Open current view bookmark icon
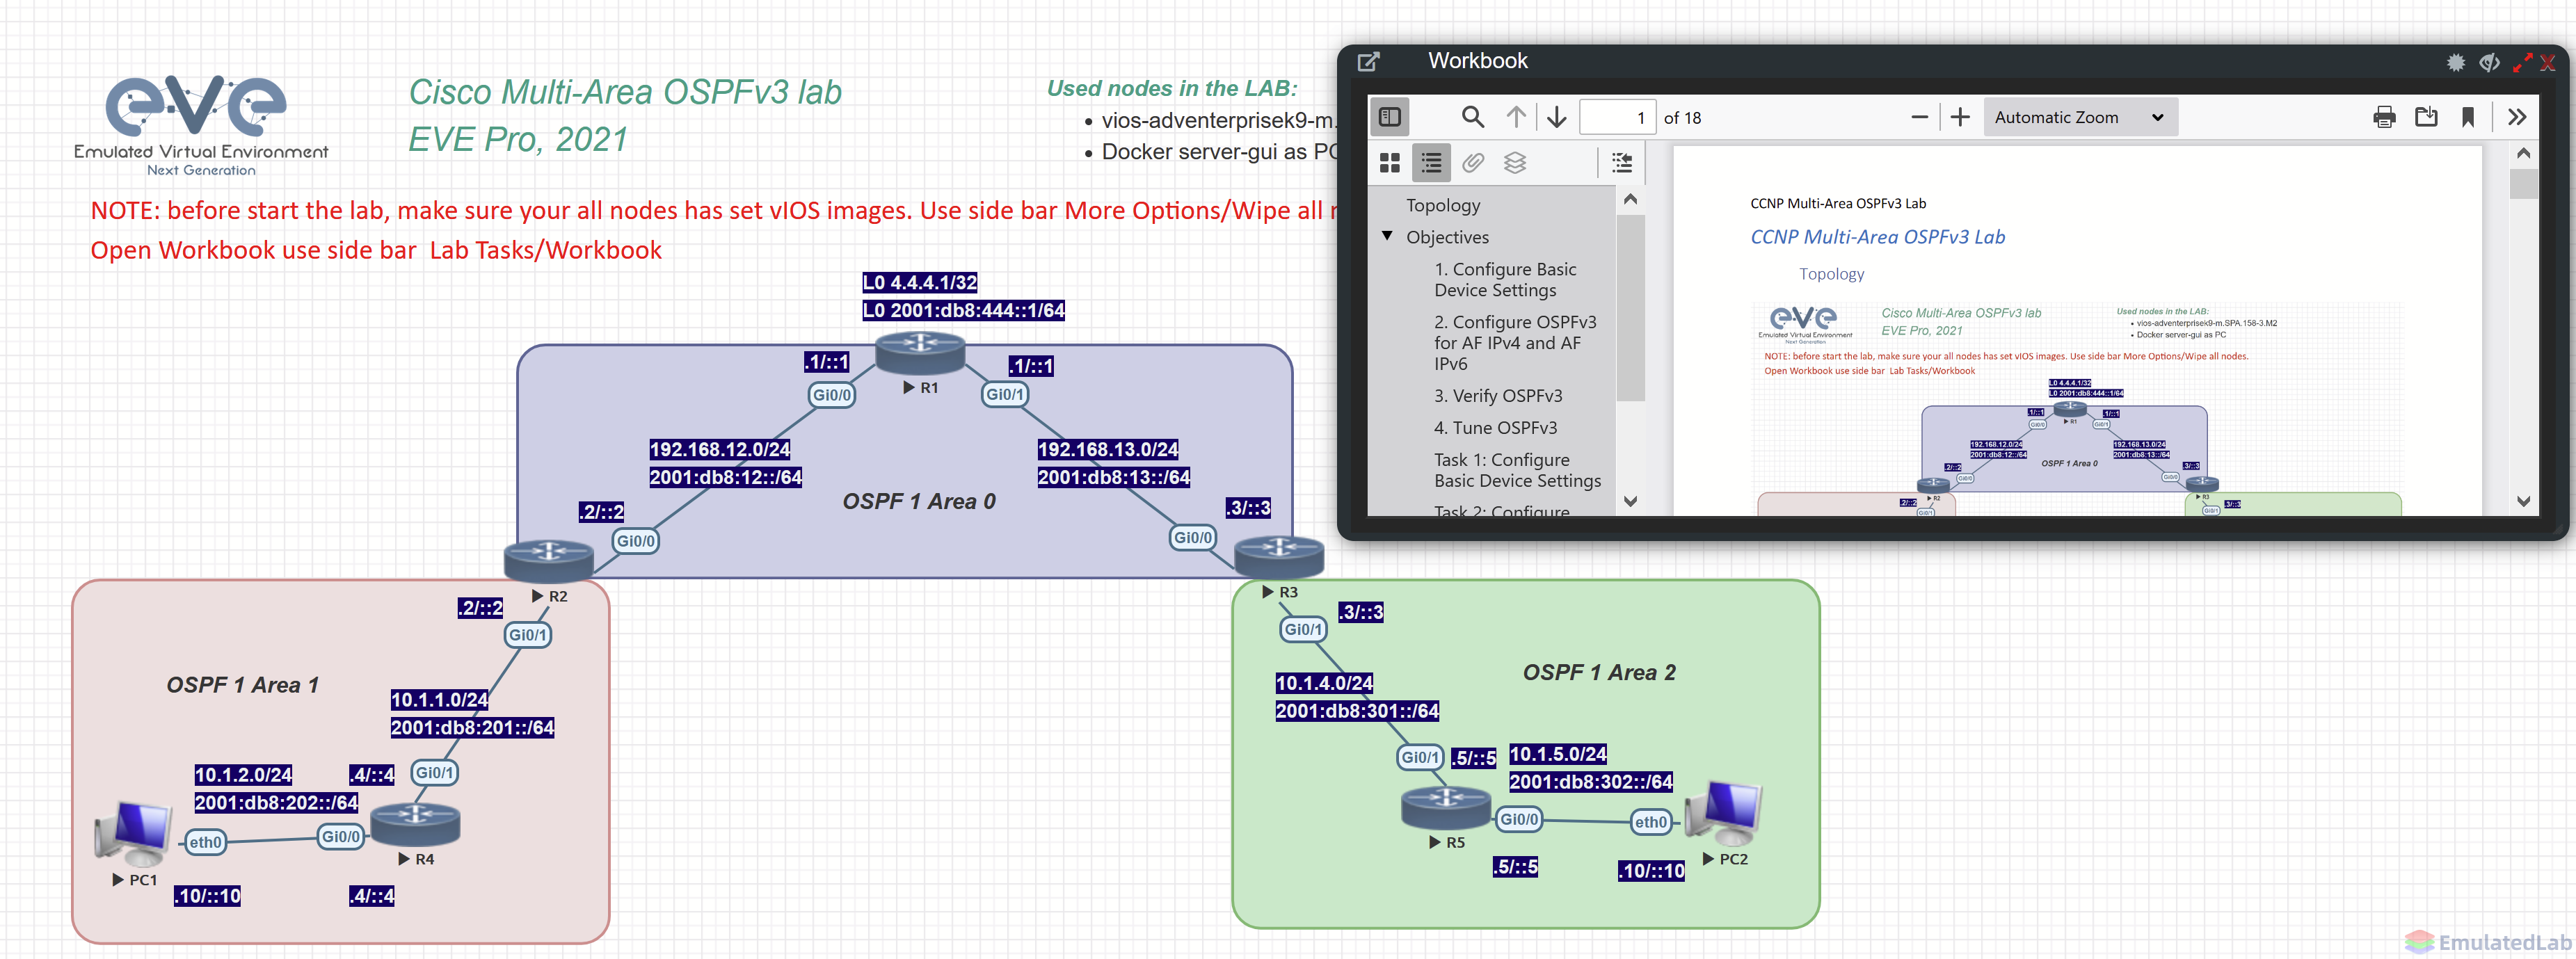Screen dimensions: 2576x959 pos(2467,117)
